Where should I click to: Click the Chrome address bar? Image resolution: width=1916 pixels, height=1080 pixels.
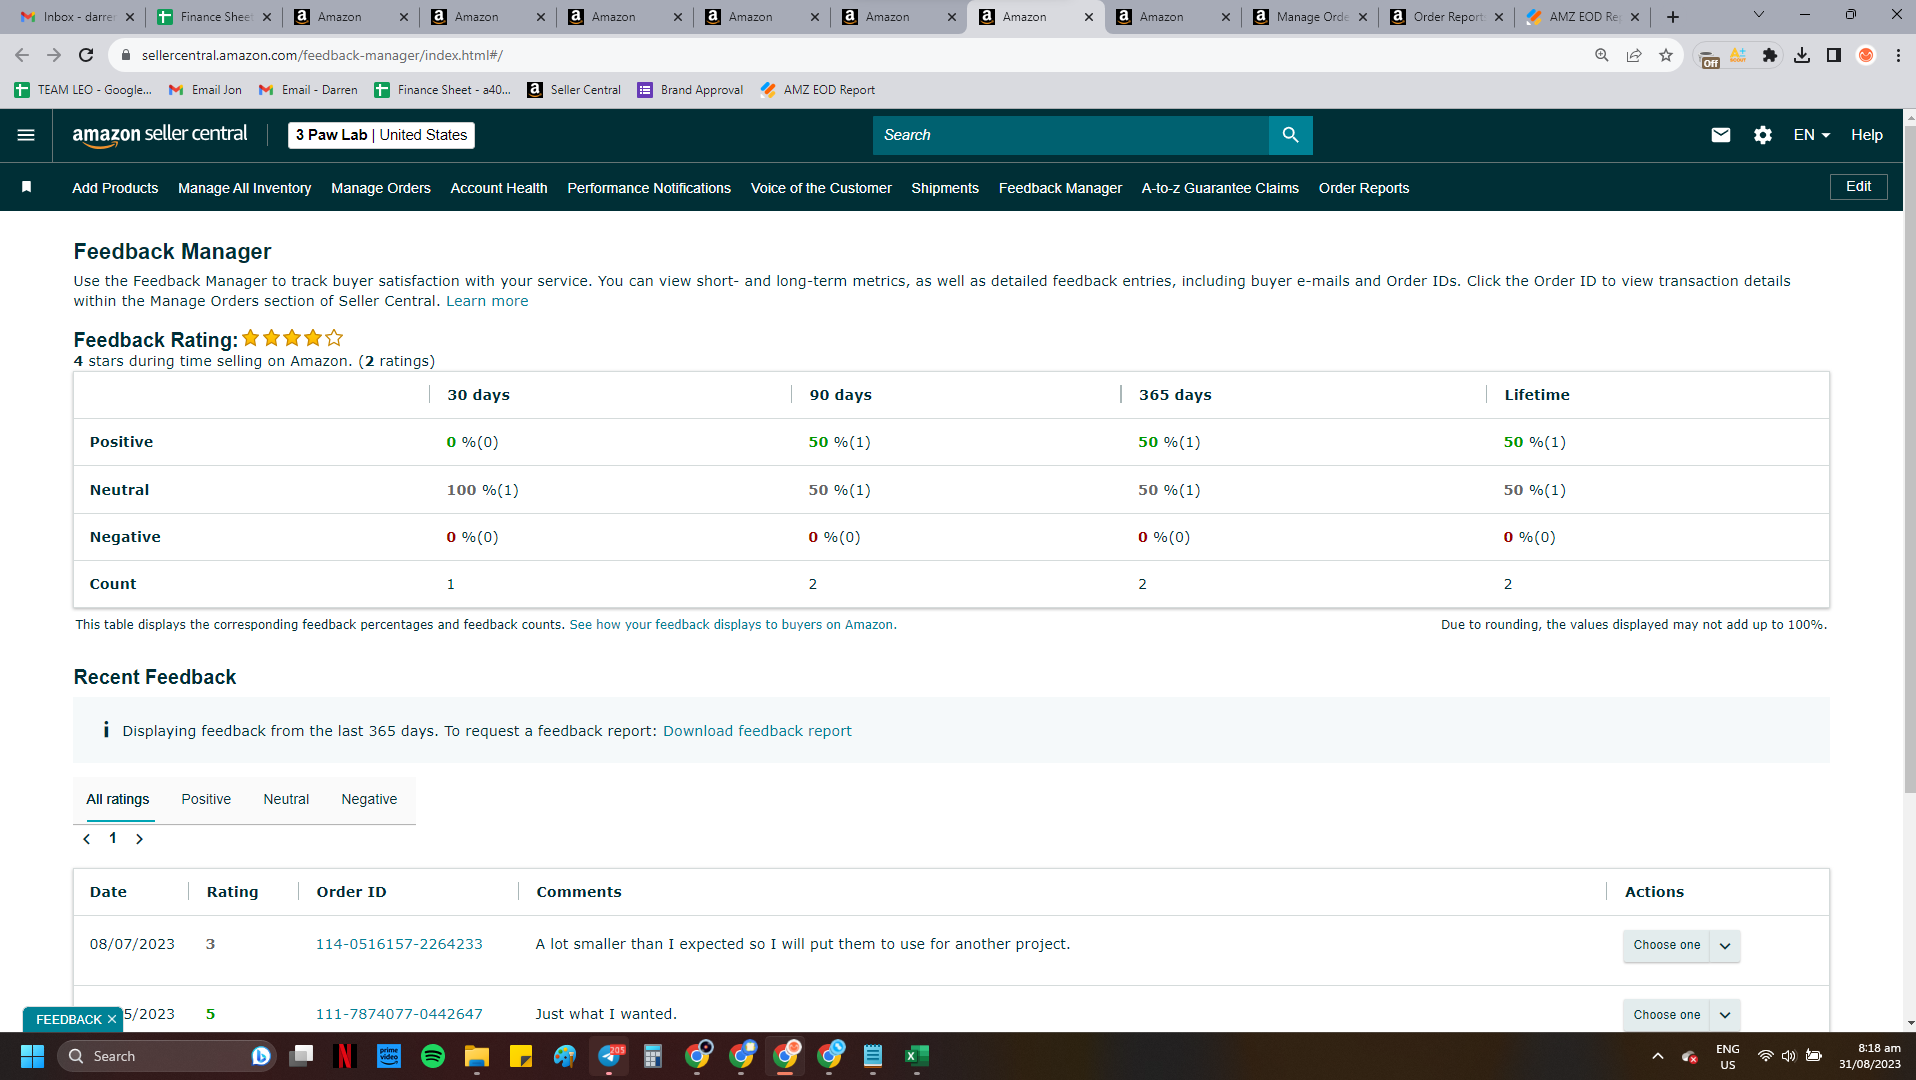point(850,55)
